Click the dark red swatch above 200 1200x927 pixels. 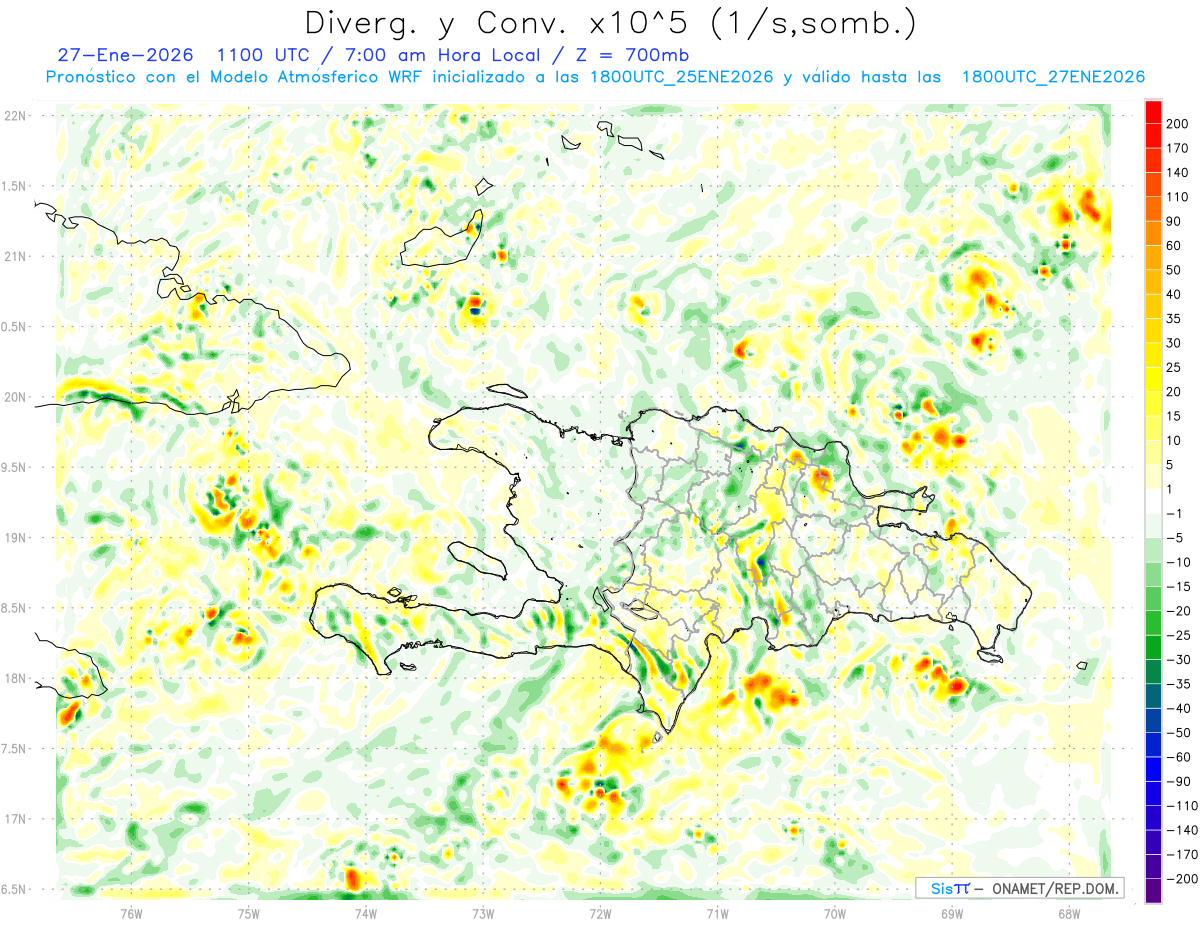[1153, 112]
